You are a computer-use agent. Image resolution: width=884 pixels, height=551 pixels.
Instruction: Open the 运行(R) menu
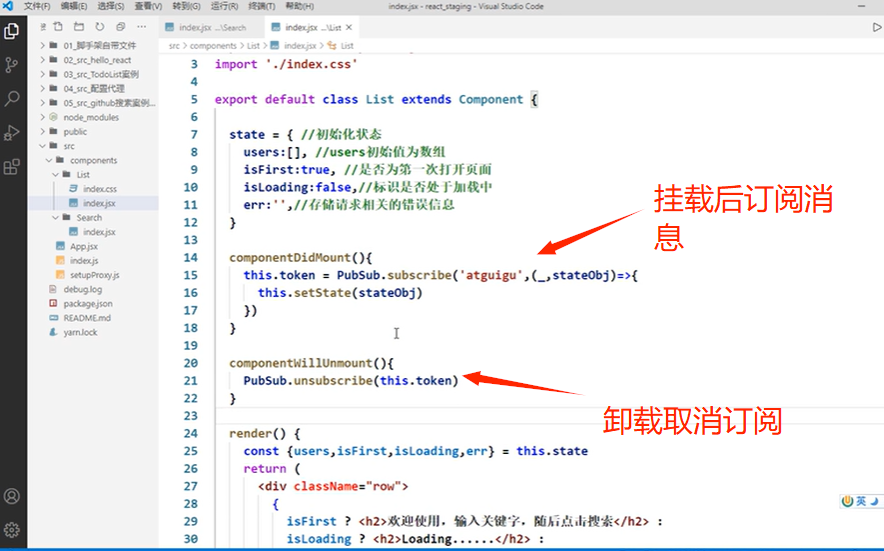224,6
